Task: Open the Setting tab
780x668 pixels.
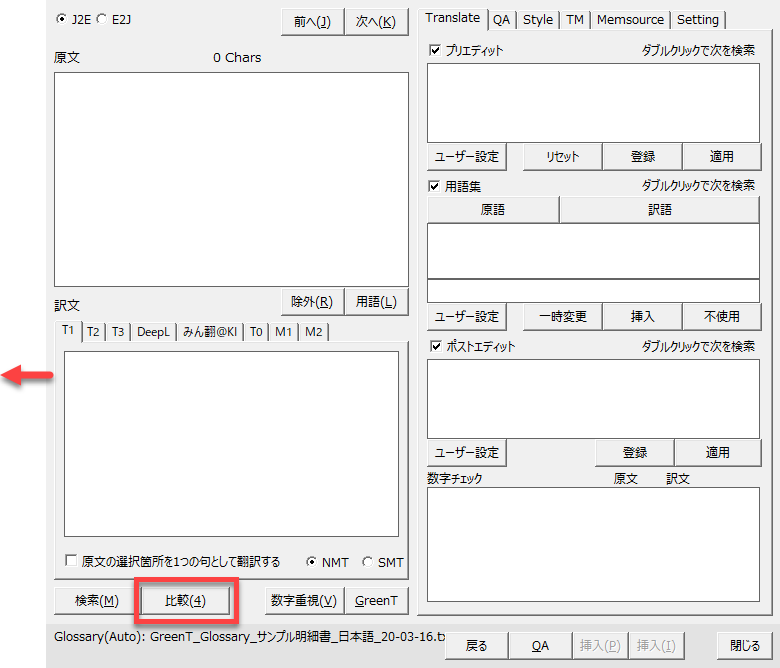Action: pyautogui.click(x=697, y=19)
